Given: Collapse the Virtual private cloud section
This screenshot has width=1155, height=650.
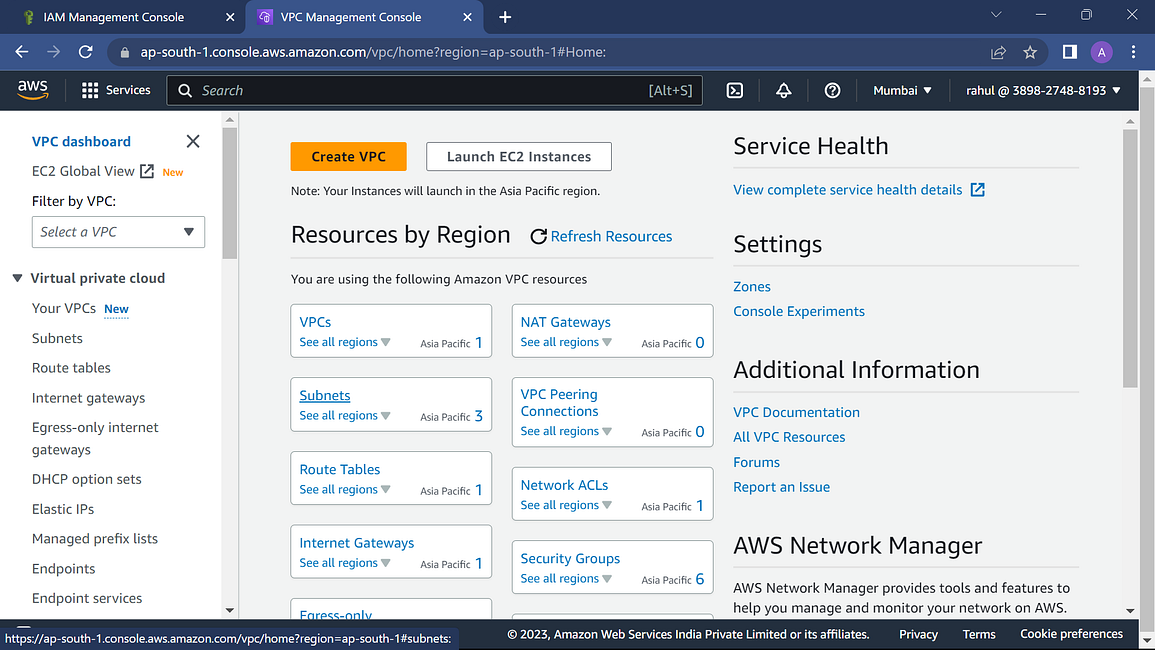Looking at the screenshot, I should (x=17, y=278).
